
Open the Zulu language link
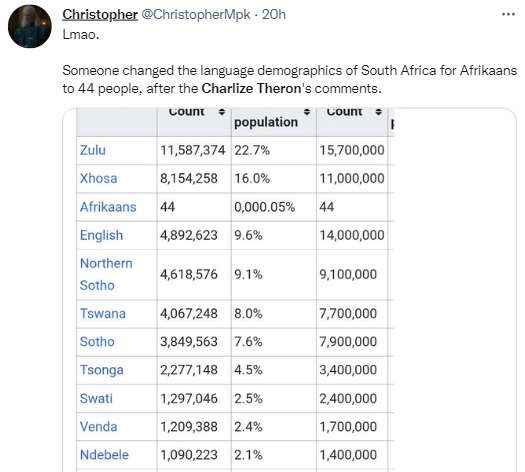point(93,150)
